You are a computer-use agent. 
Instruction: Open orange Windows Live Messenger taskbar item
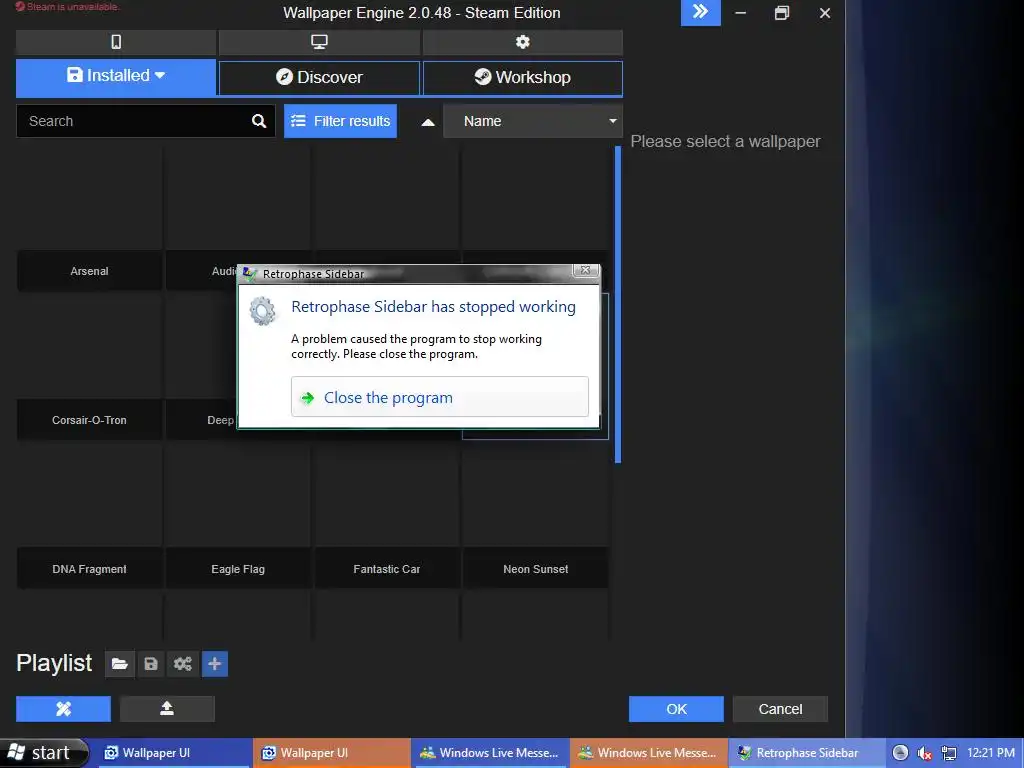pos(648,753)
